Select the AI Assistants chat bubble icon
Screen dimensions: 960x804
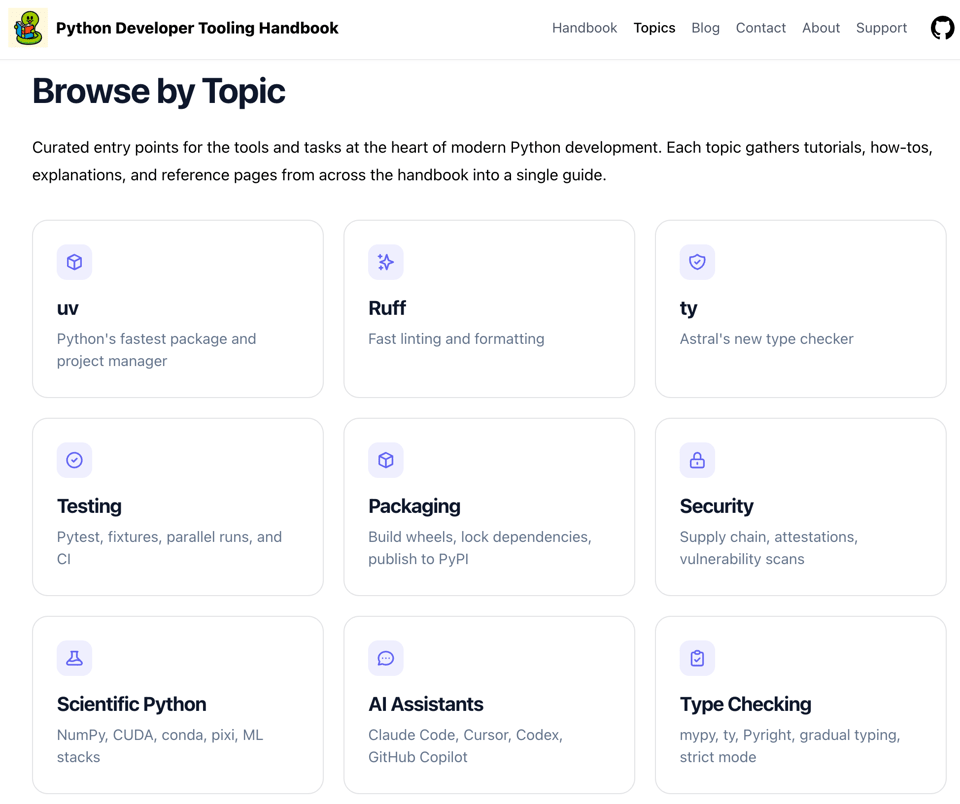(x=386, y=658)
